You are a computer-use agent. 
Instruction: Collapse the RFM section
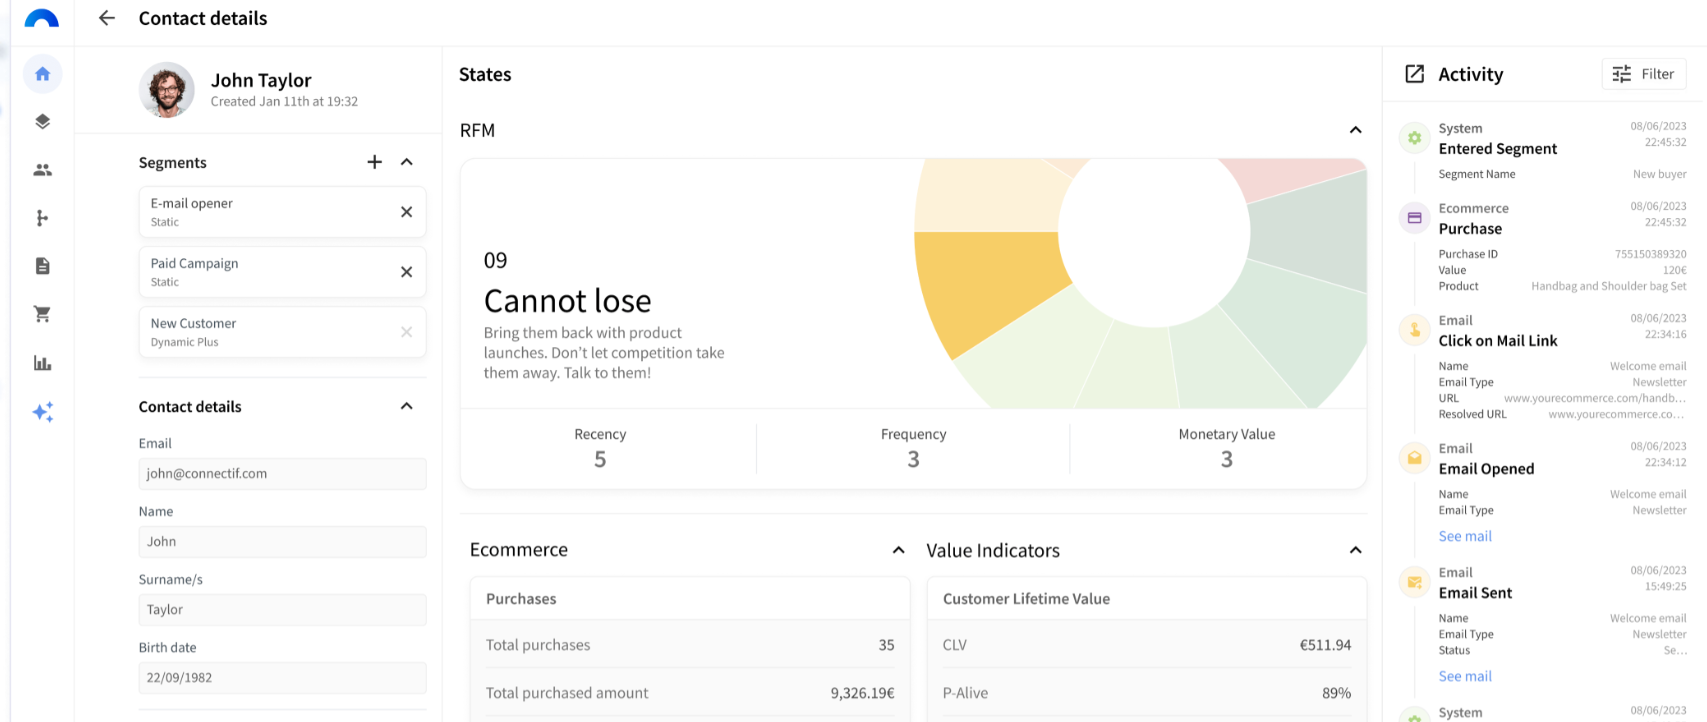point(1355,130)
